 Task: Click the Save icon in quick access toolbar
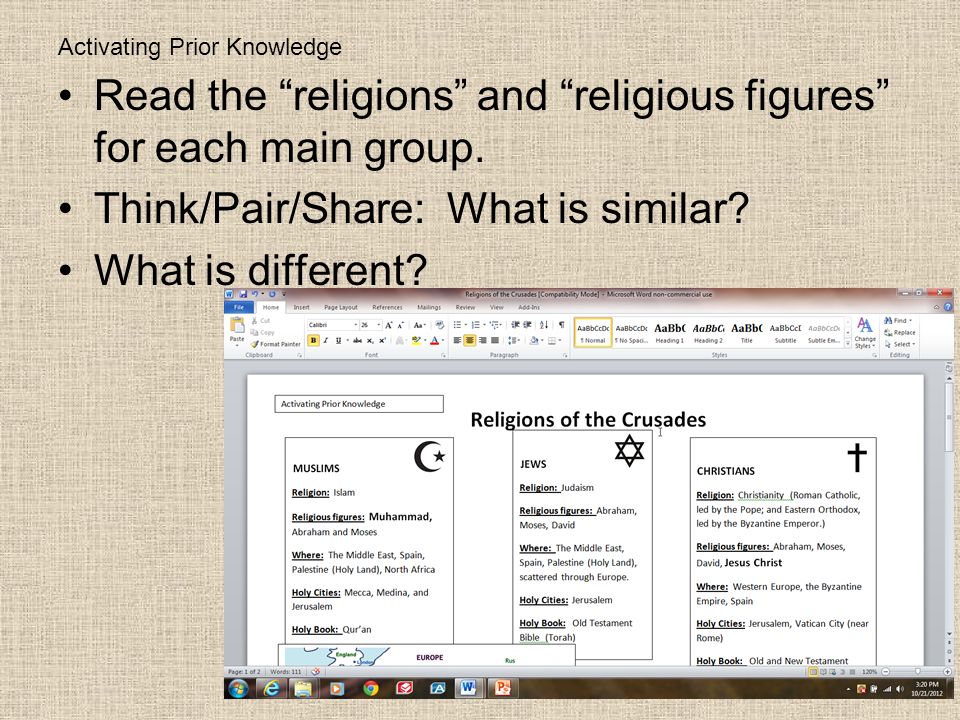point(243,294)
